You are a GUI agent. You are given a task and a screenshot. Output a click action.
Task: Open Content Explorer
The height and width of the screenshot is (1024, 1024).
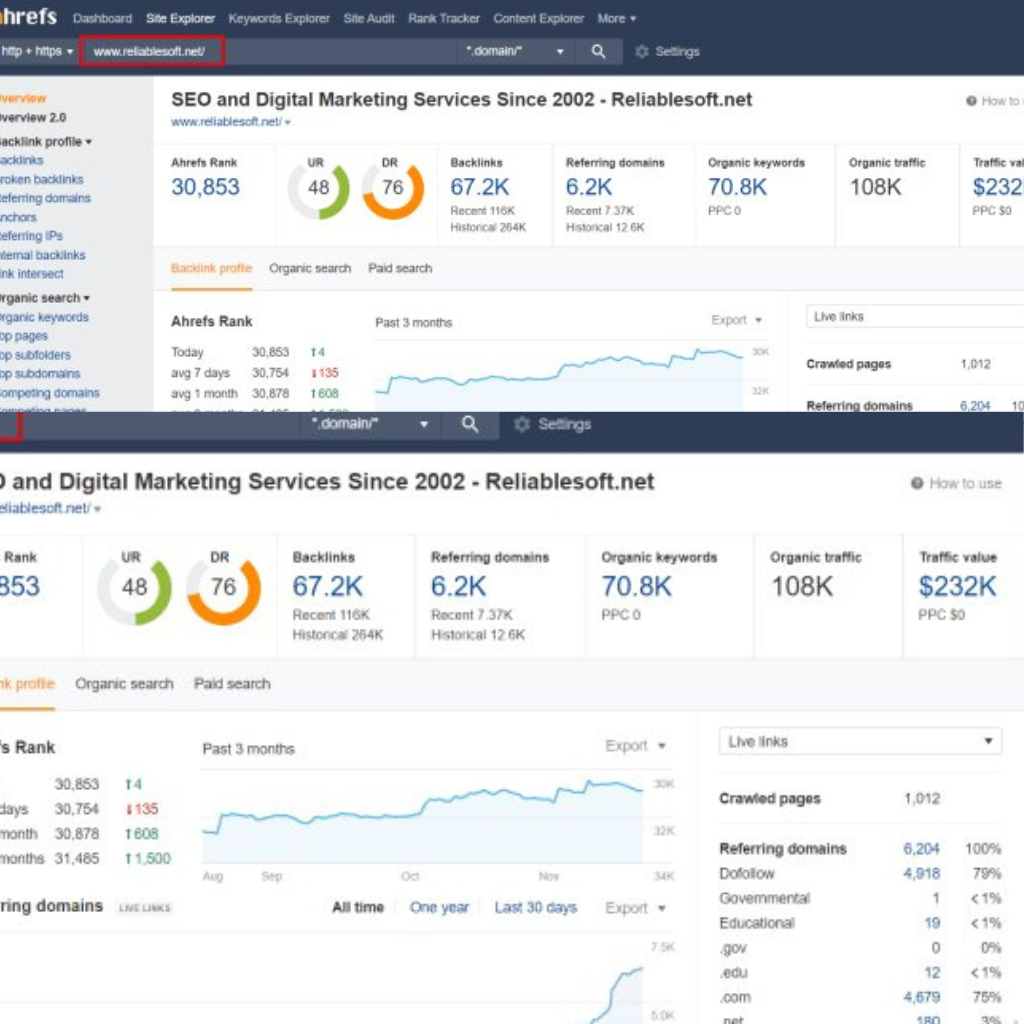click(x=539, y=19)
